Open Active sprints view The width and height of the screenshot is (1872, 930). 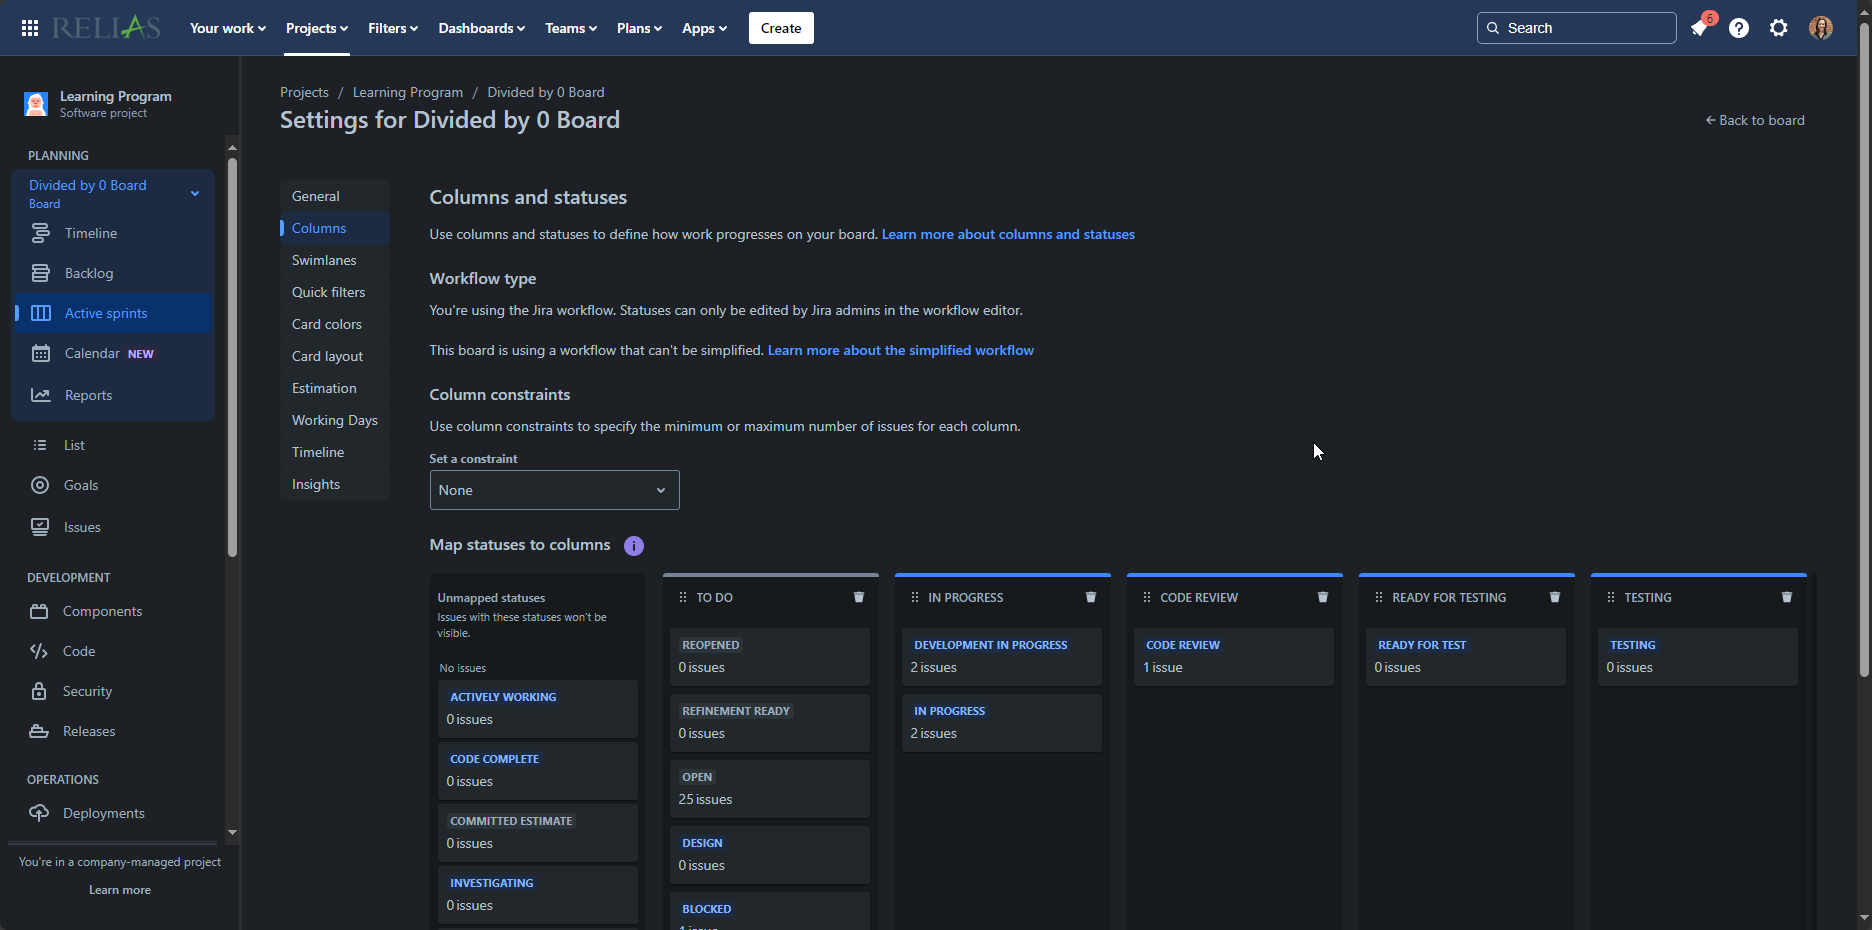105,313
